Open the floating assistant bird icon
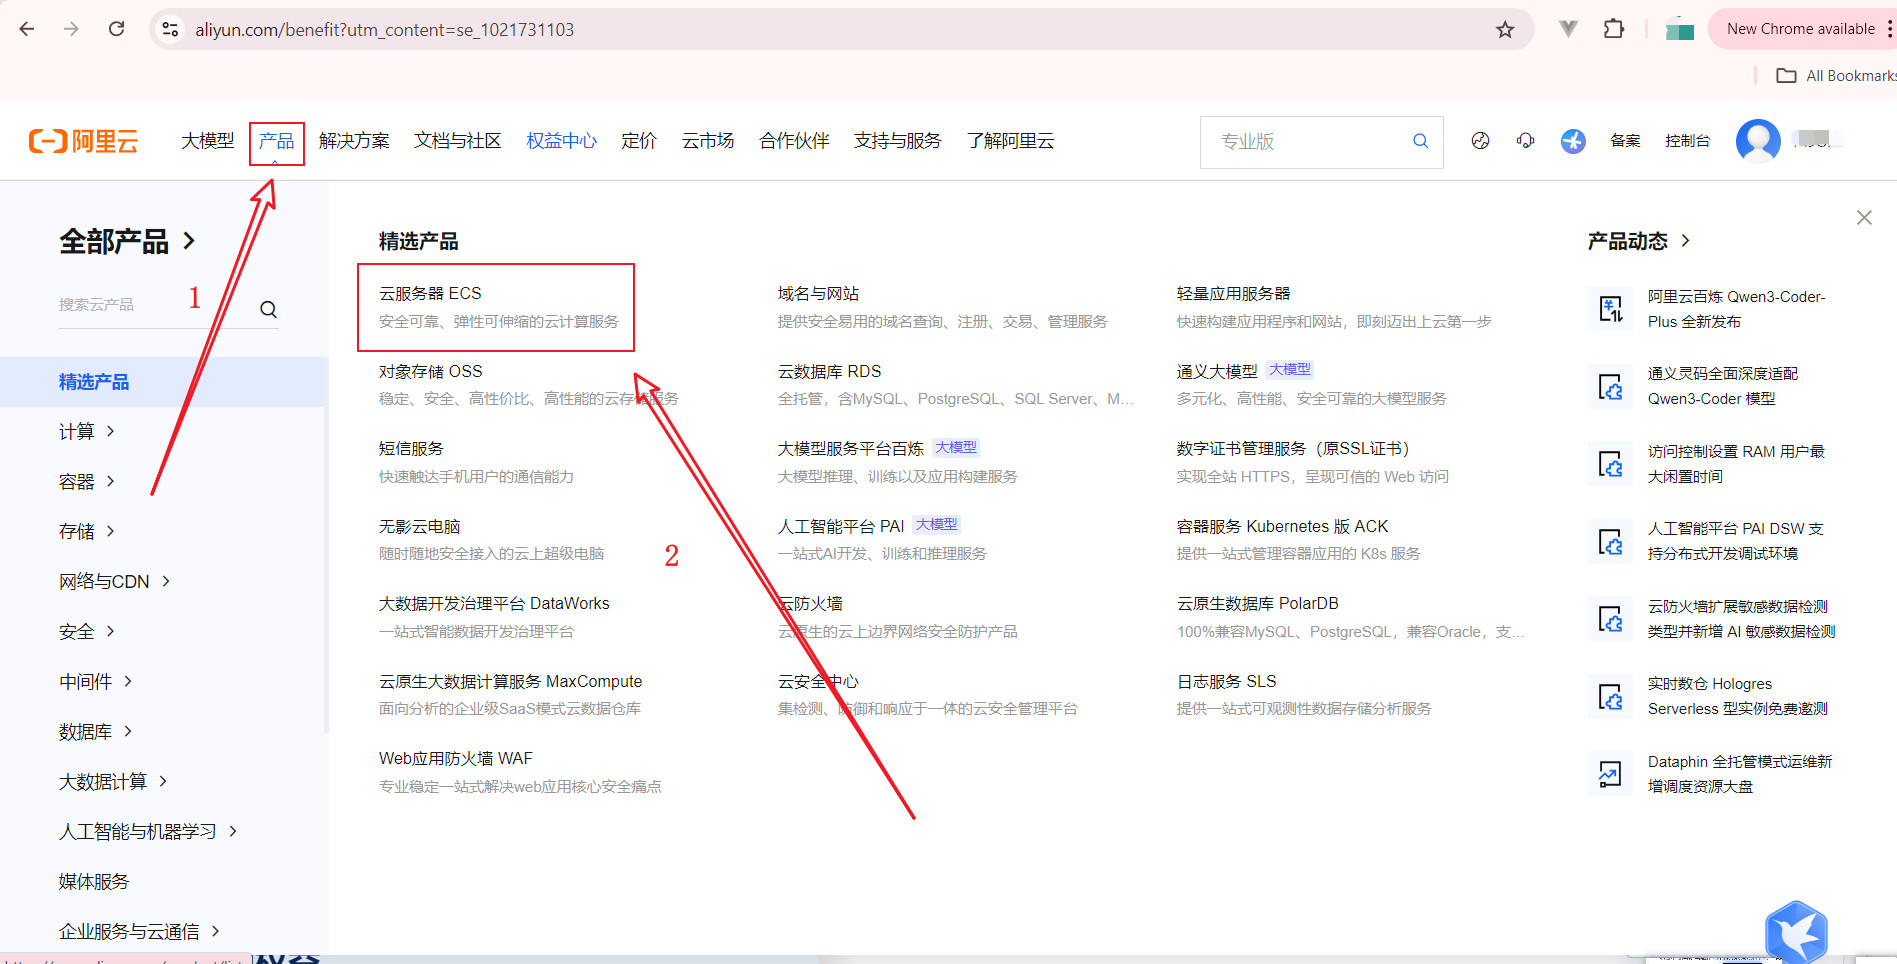Image resolution: width=1897 pixels, height=964 pixels. (1796, 932)
